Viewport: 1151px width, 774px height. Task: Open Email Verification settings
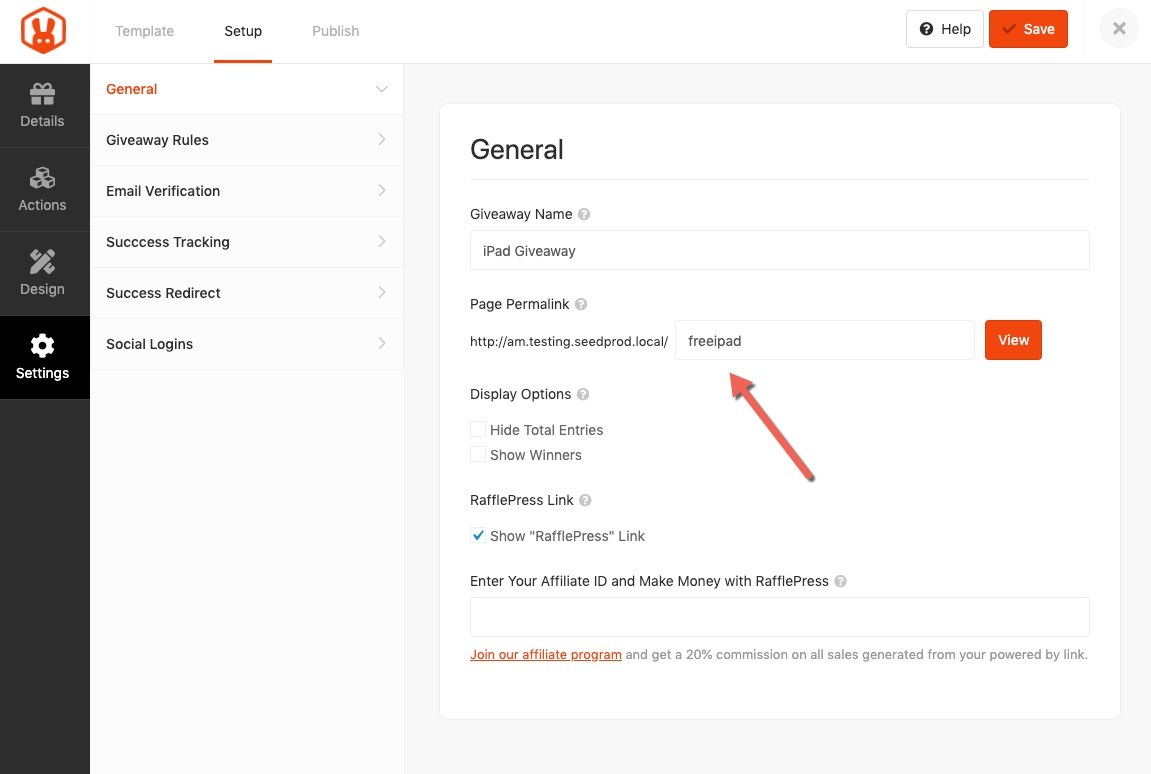[247, 191]
